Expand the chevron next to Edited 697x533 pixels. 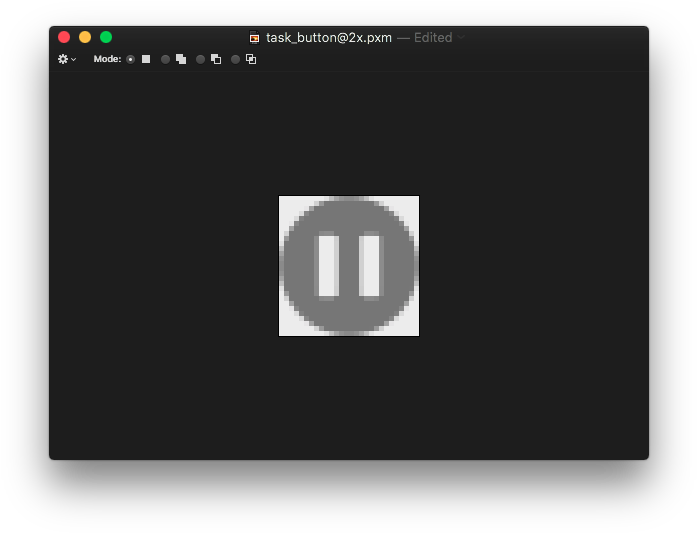click(461, 37)
